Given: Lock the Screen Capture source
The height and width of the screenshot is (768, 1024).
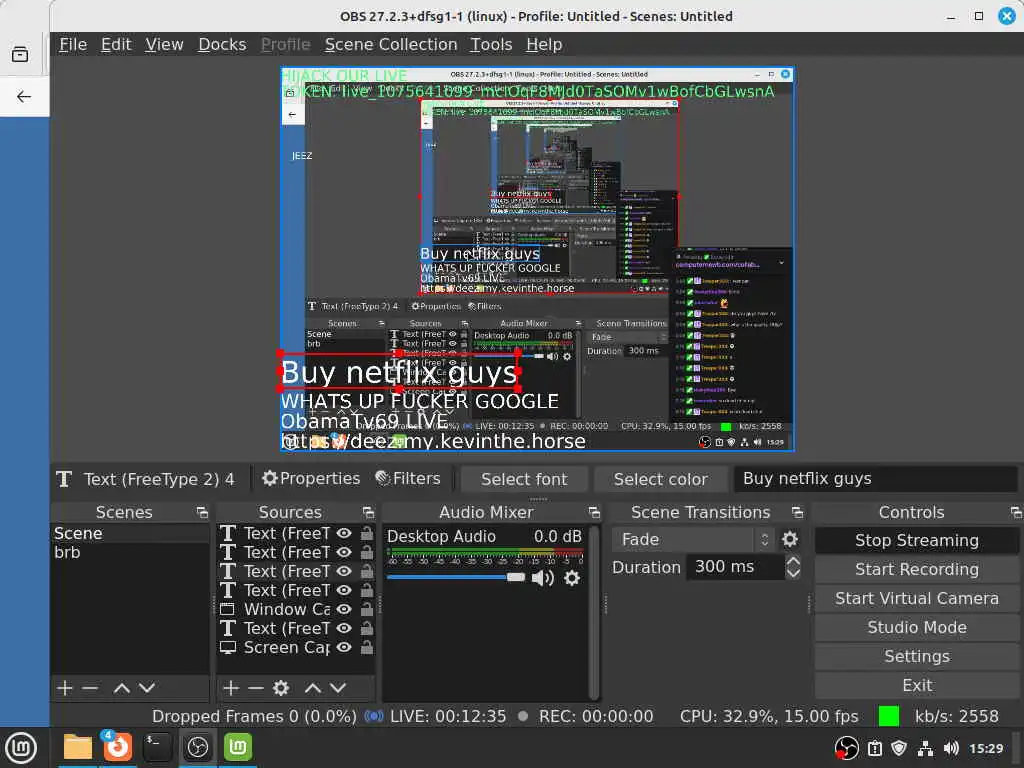Looking at the screenshot, I should click(367, 647).
